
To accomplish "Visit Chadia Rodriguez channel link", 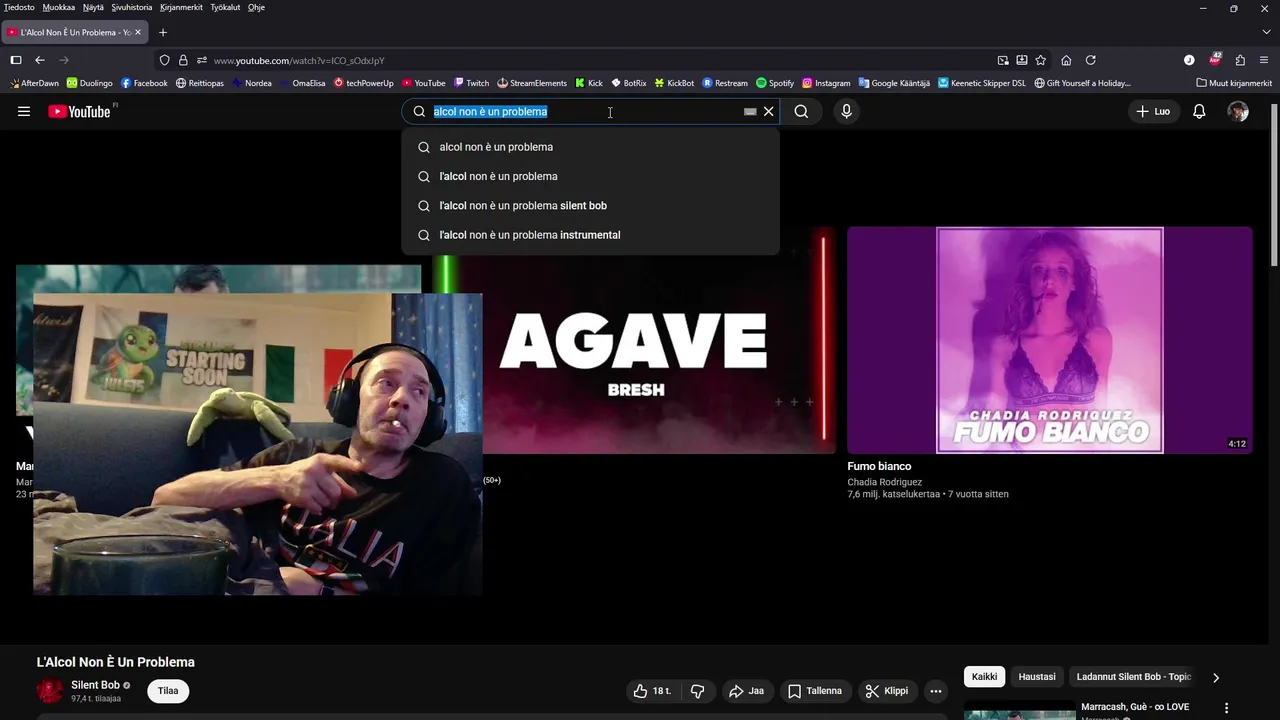I will pos(884,482).
